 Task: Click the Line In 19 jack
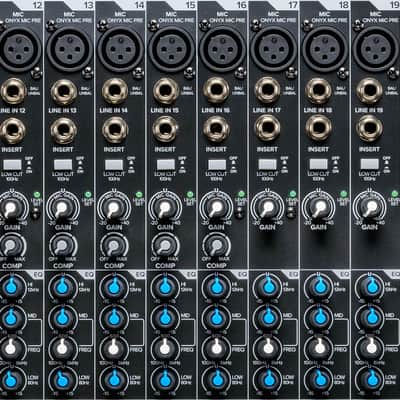click(369, 91)
